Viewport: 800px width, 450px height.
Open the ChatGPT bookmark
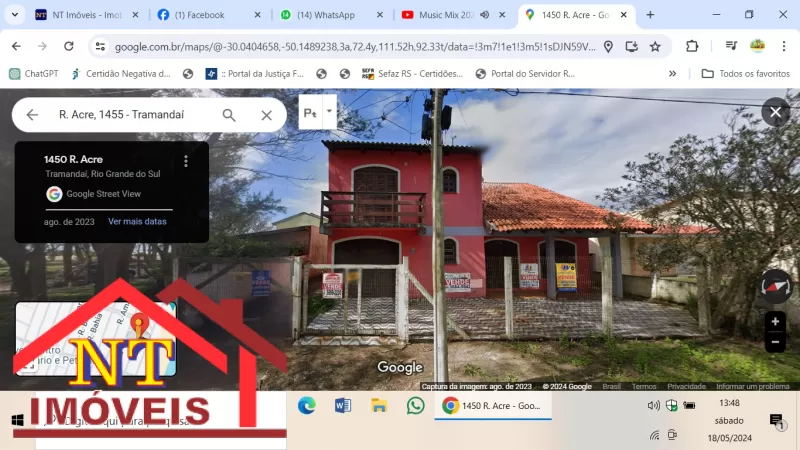coord(34,73)
